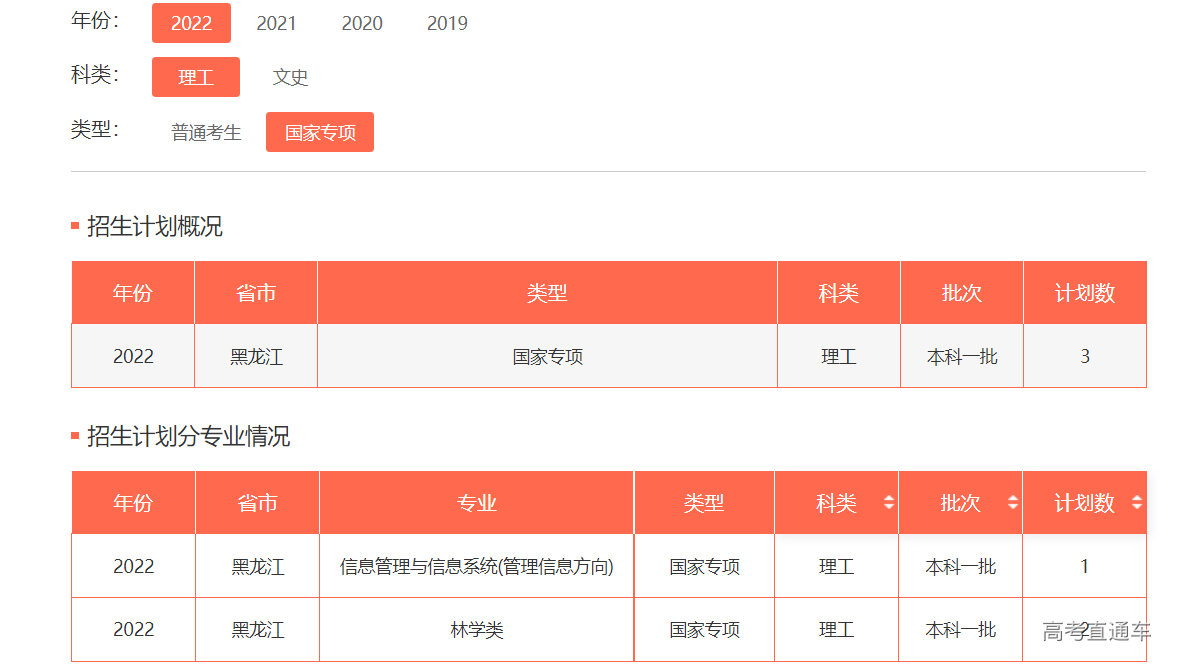1180x671 pixels.
Task: Choose the 普通考生 type filter
Action: tap(206, 132)
